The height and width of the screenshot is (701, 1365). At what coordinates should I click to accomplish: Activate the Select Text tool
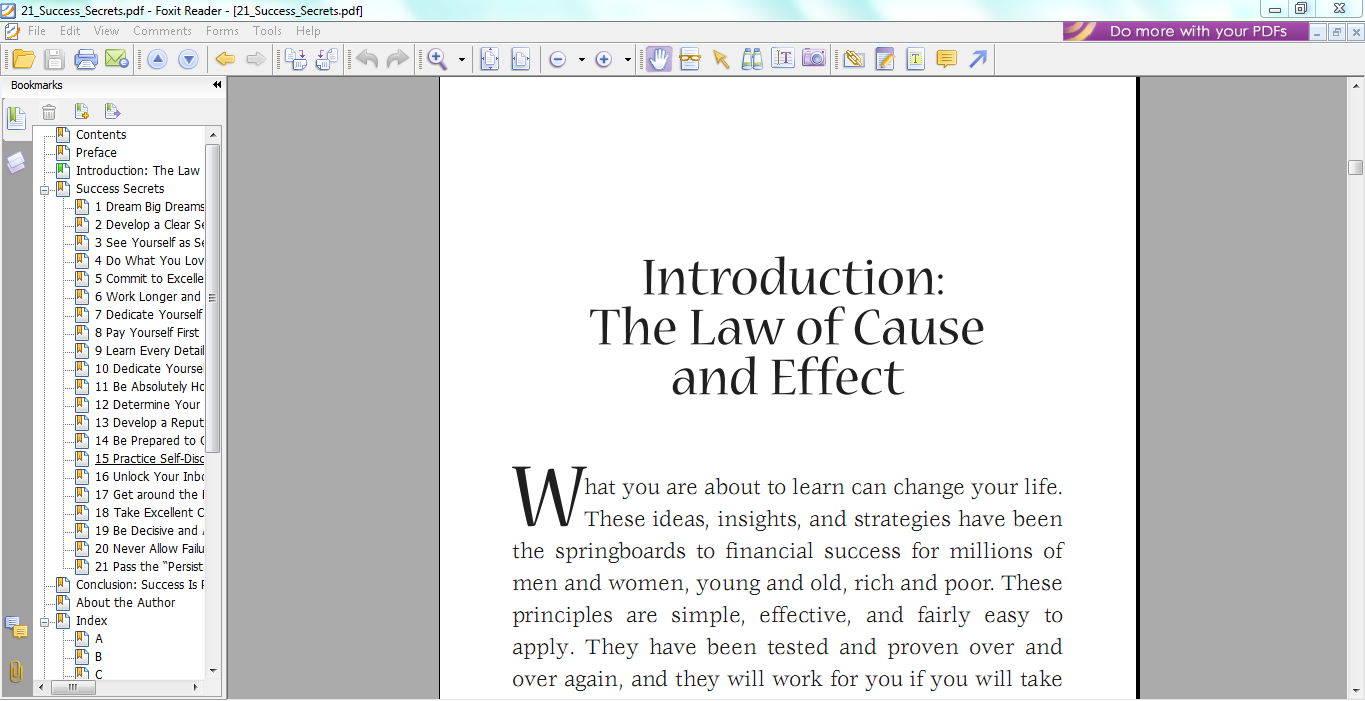[783, 59]
